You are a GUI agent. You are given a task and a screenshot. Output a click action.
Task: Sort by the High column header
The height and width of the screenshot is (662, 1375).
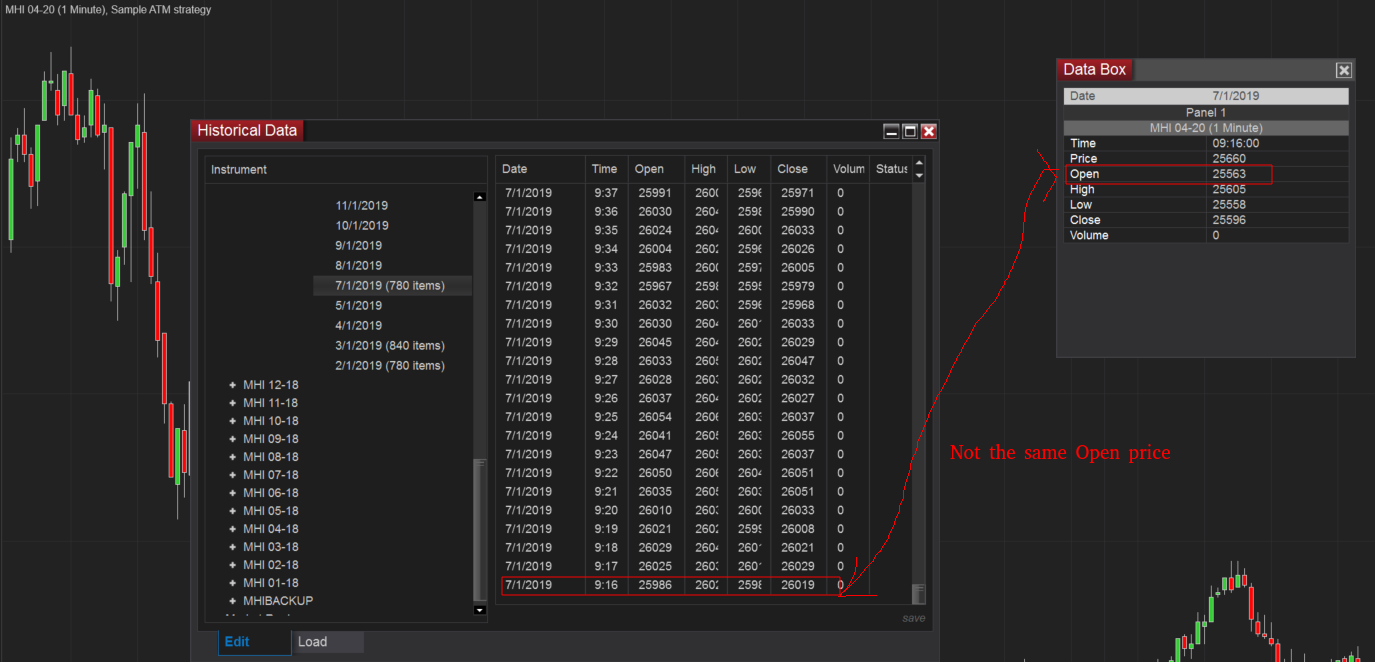click(705, 169)
